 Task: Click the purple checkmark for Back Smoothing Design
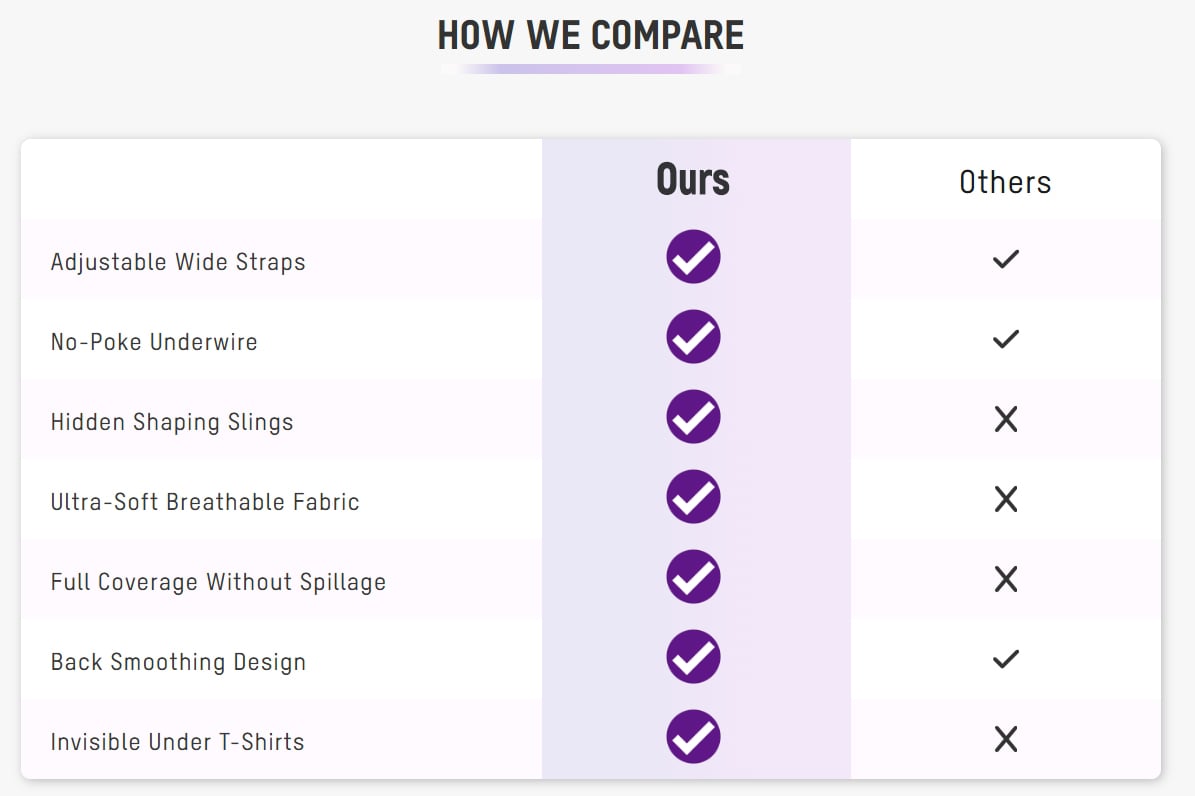coord(693,657)
